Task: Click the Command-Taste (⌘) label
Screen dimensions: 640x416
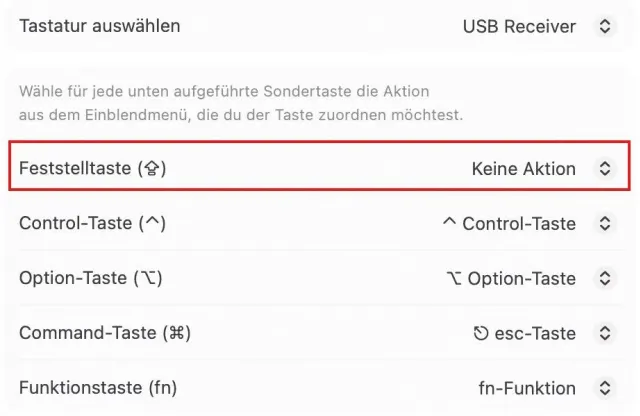Action: click(x=104, y=333)
